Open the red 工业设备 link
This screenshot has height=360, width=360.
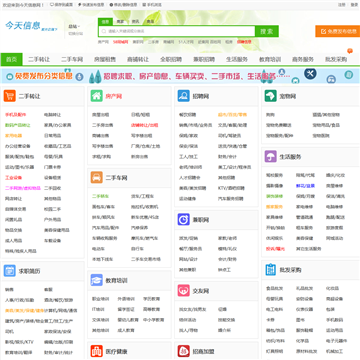pyautogui.click(x=13, y=178)
